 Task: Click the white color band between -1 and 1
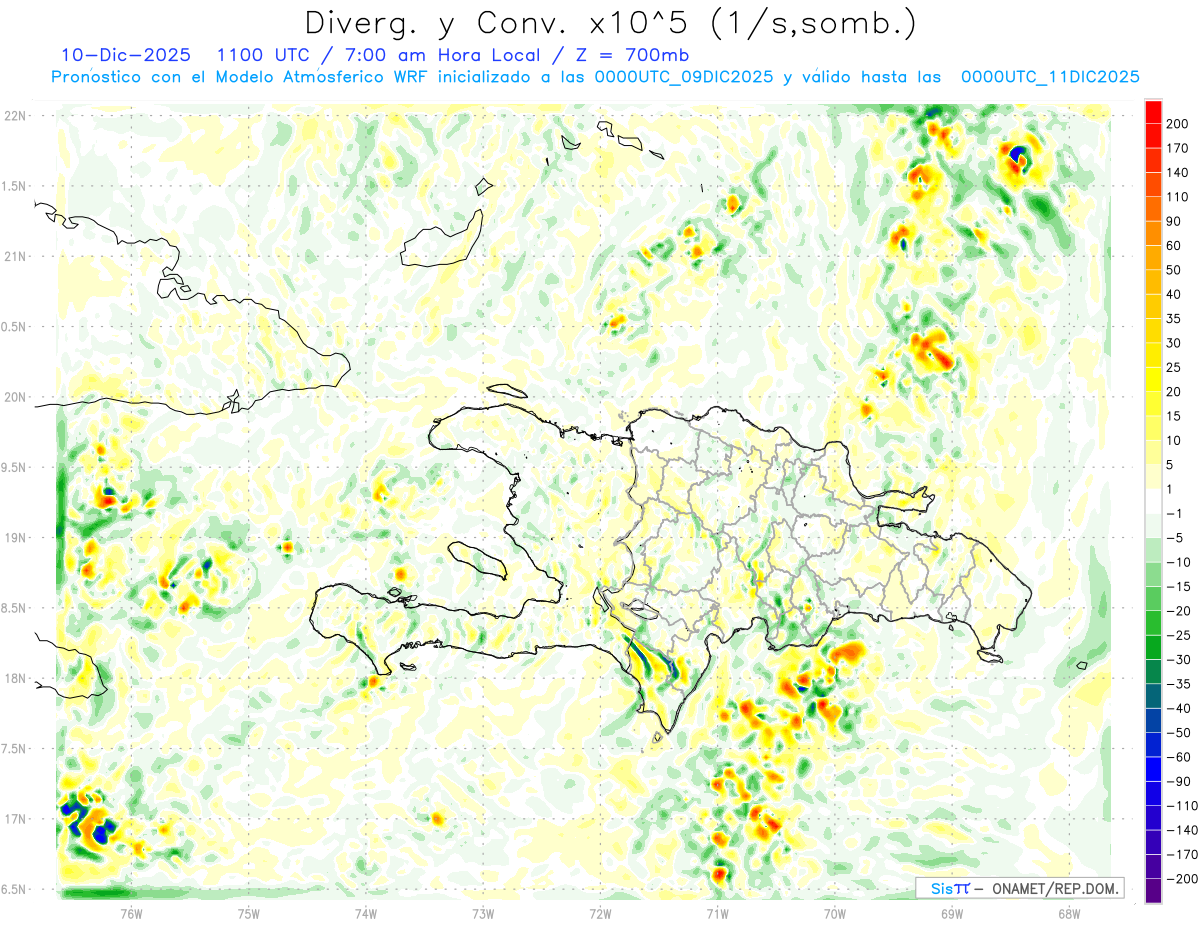pyautogui.click(x=1154, y=501)
